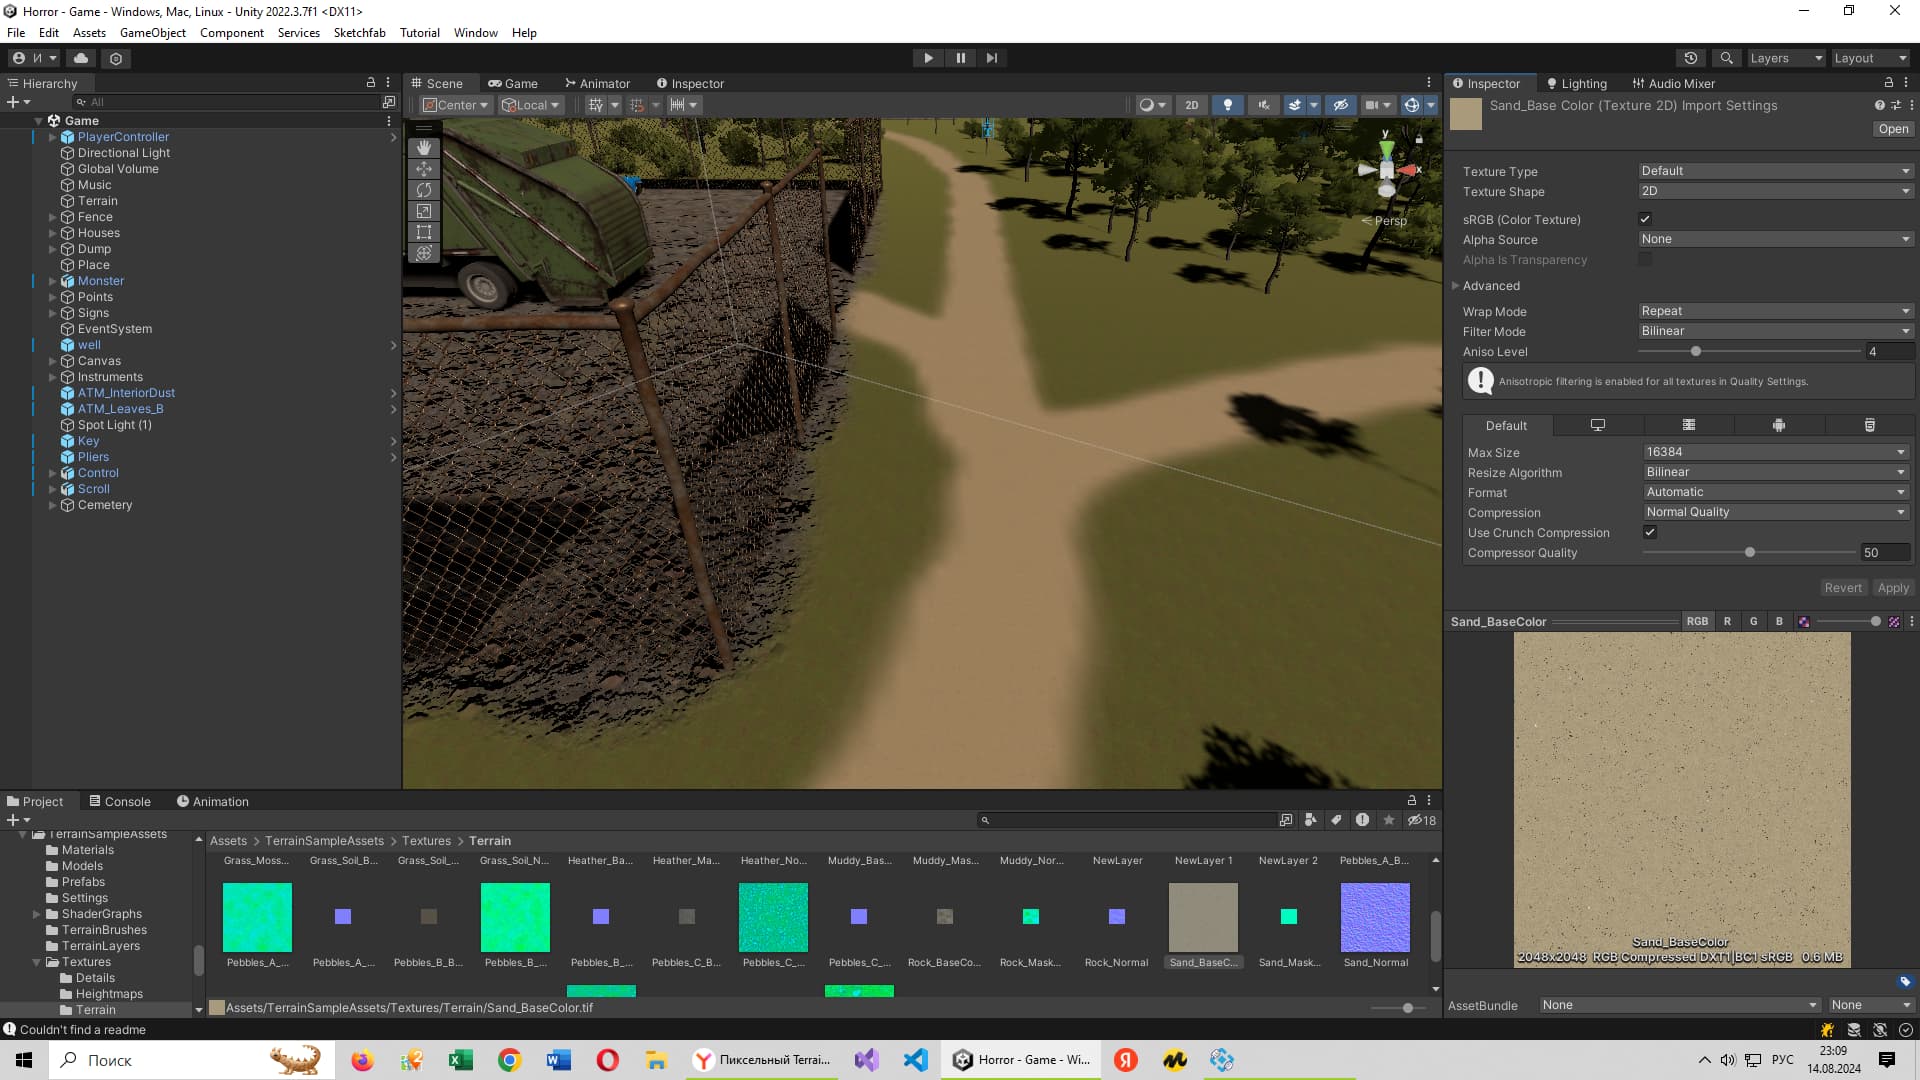Click Apply to save texture import settings
The image size is (1920, 1080).
pos(1893,587)
